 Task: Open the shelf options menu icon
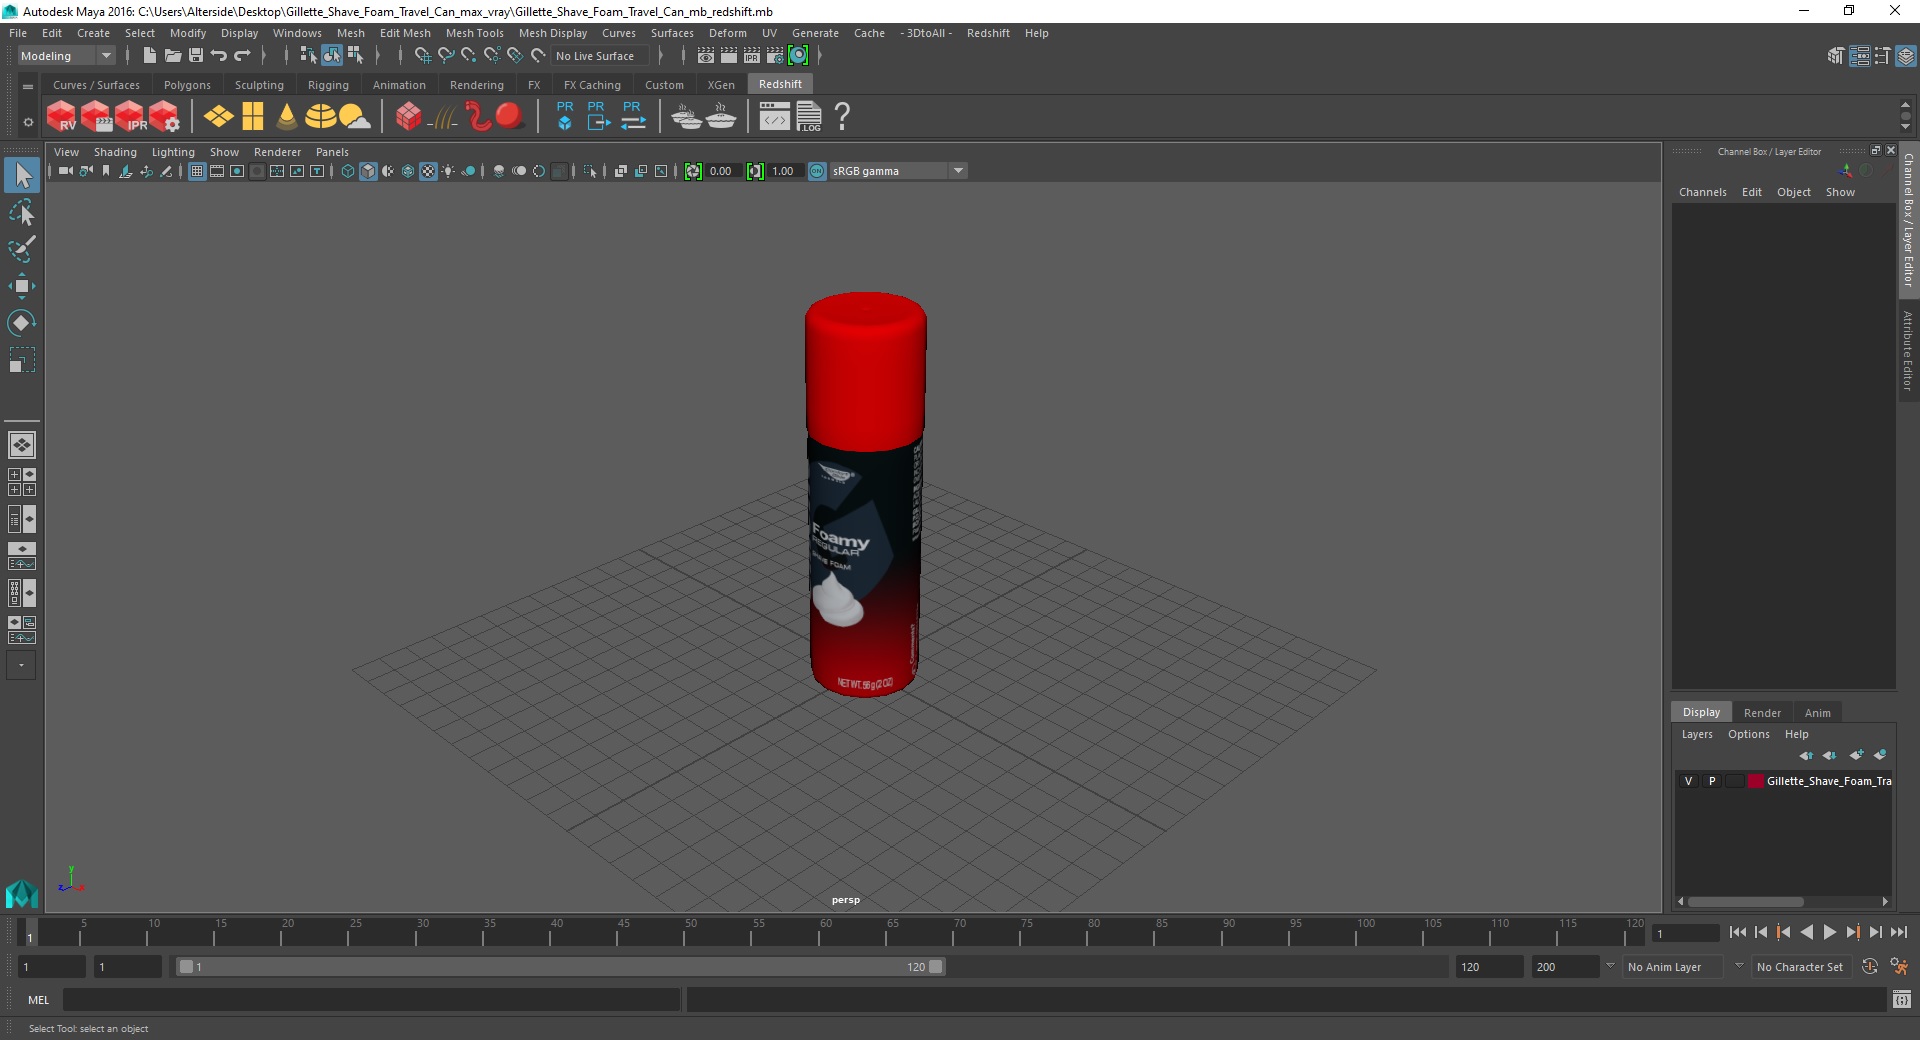(28, 86)
